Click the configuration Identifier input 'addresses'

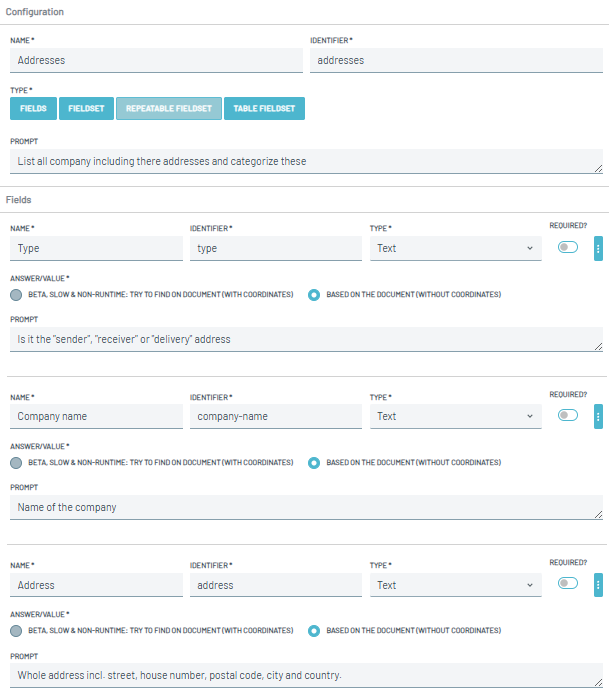pyautogui.click(x=456, y=60)
